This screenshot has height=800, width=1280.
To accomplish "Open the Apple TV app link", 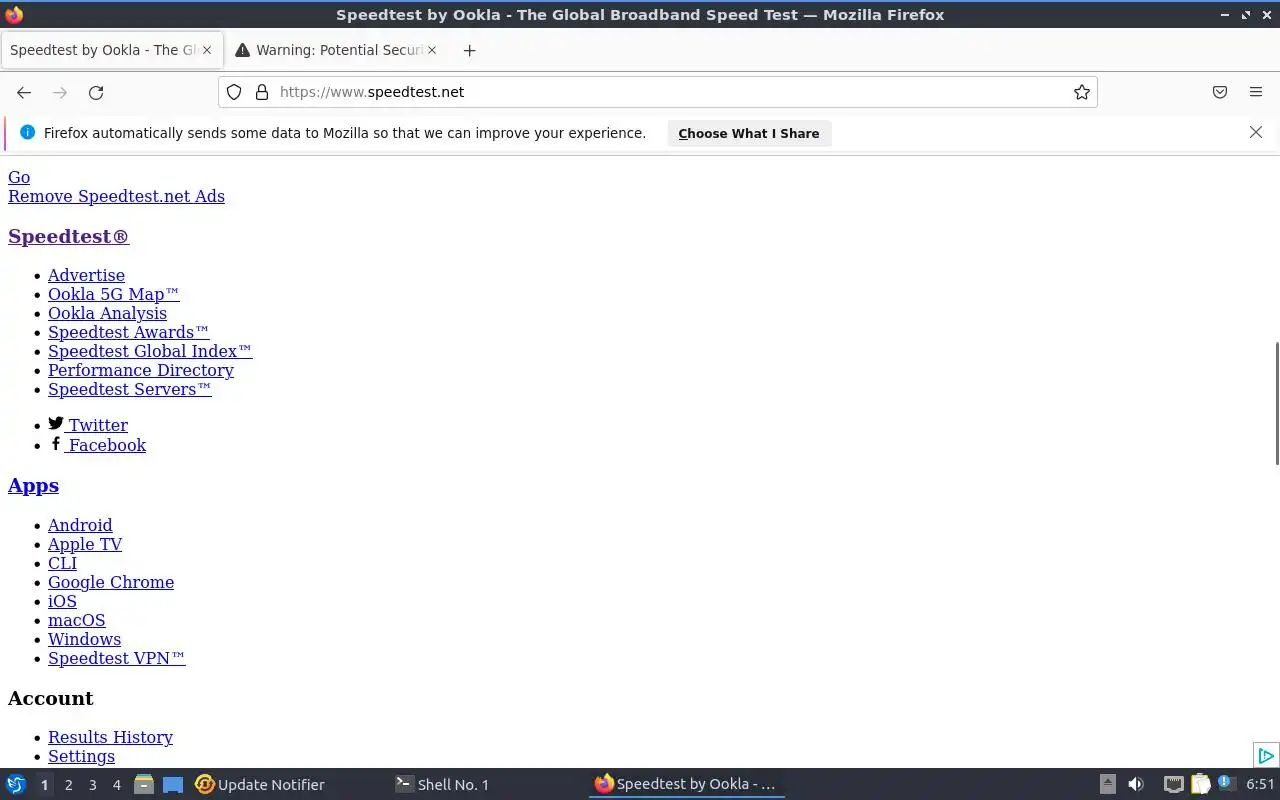I will [85, 544].
